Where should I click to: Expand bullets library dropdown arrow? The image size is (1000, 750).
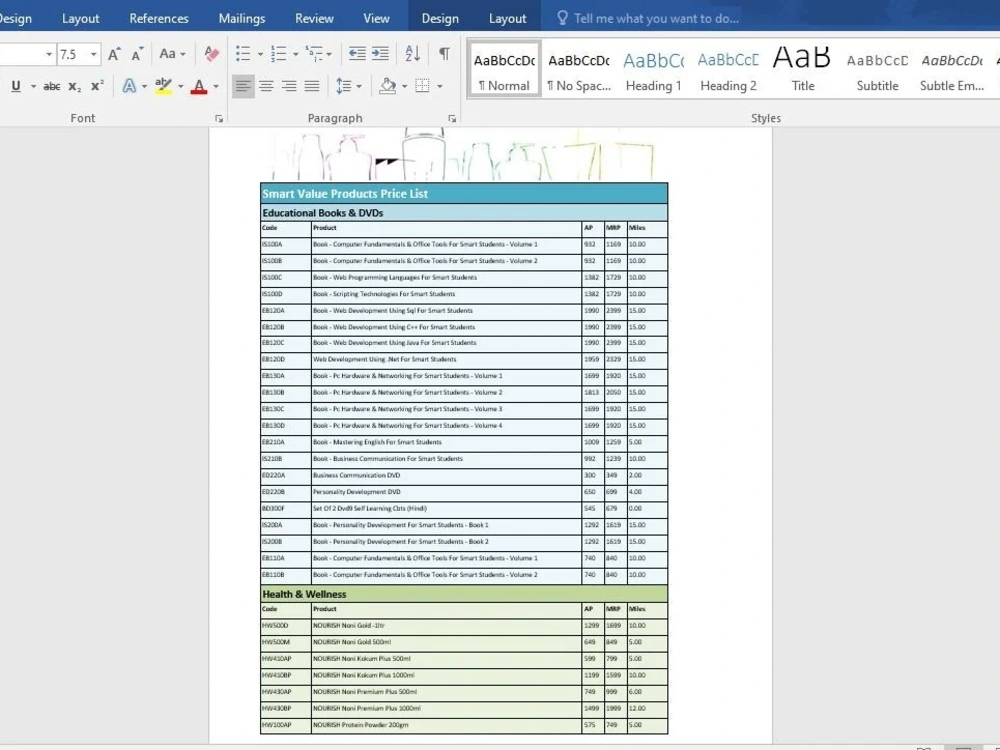pos(260,54)
